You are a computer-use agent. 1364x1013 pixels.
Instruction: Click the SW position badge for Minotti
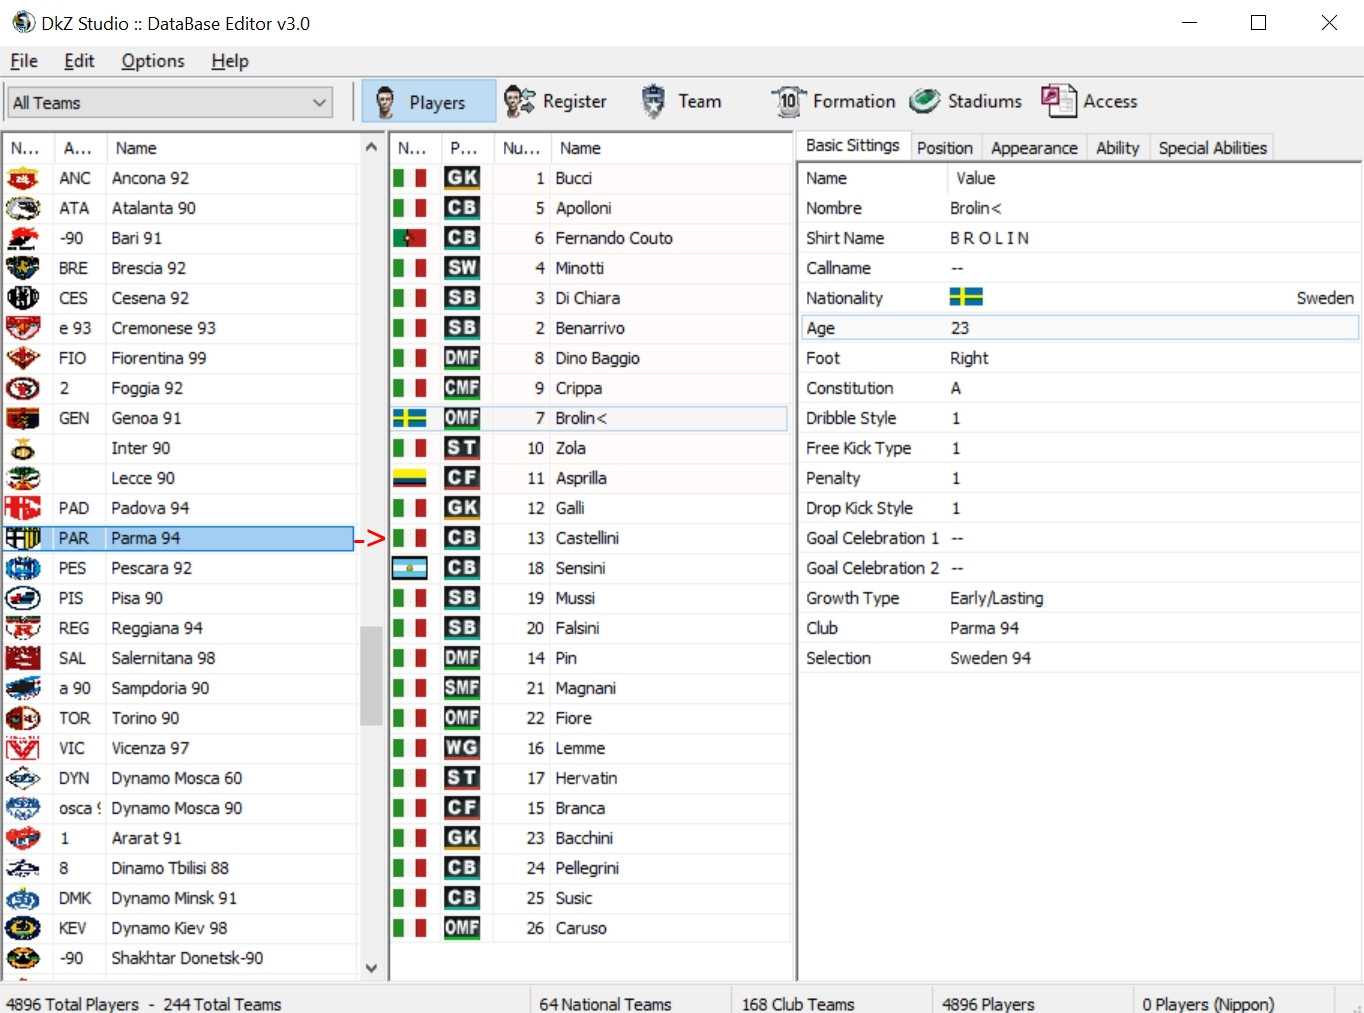[462, 268]
